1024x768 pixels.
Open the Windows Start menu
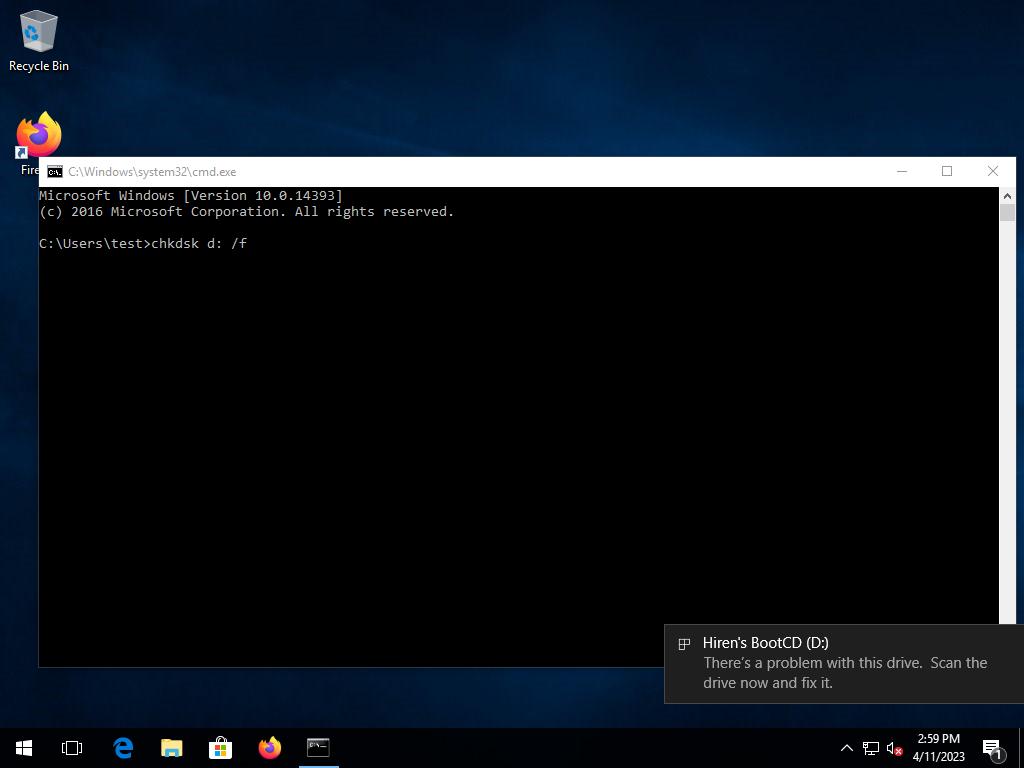pos(24,748)
